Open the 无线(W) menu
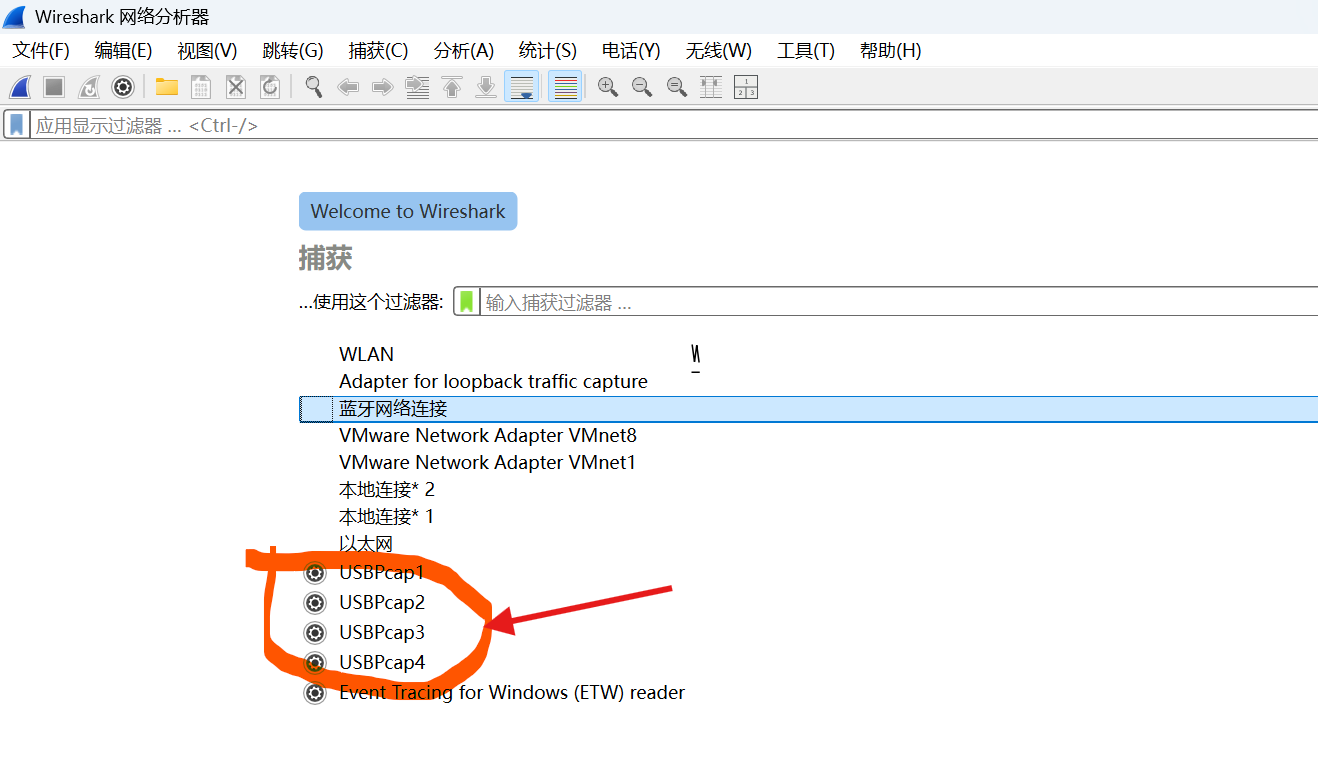 (x=719, y=50)
